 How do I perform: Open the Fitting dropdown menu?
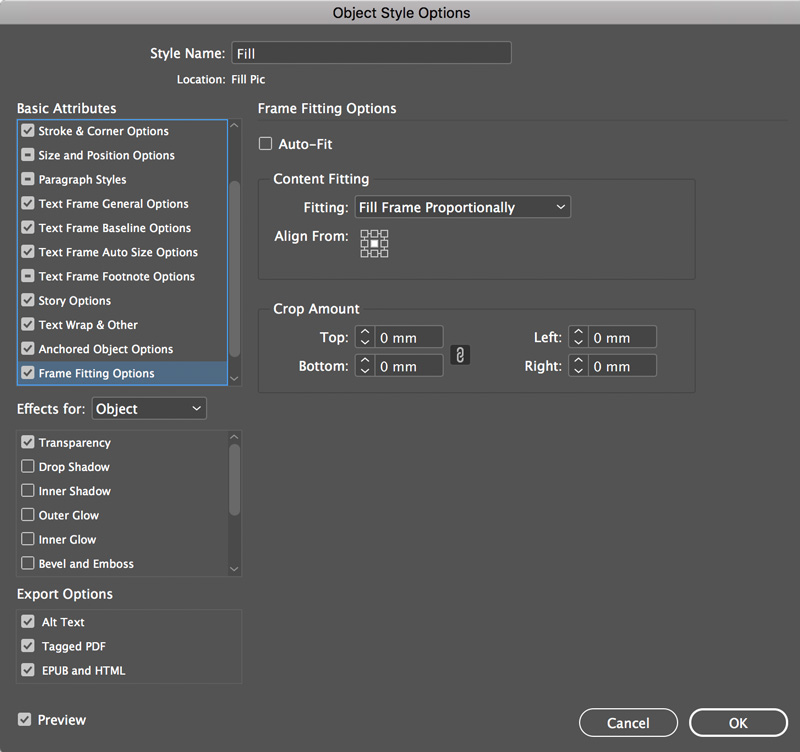463,207
